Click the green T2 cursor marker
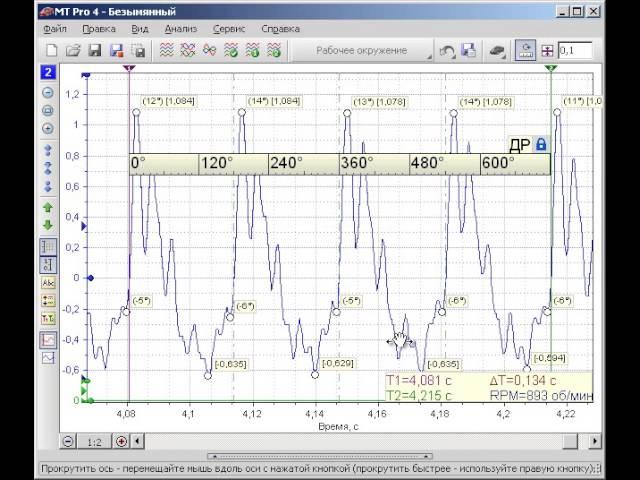The image size is (640, 480). (551, 68)
